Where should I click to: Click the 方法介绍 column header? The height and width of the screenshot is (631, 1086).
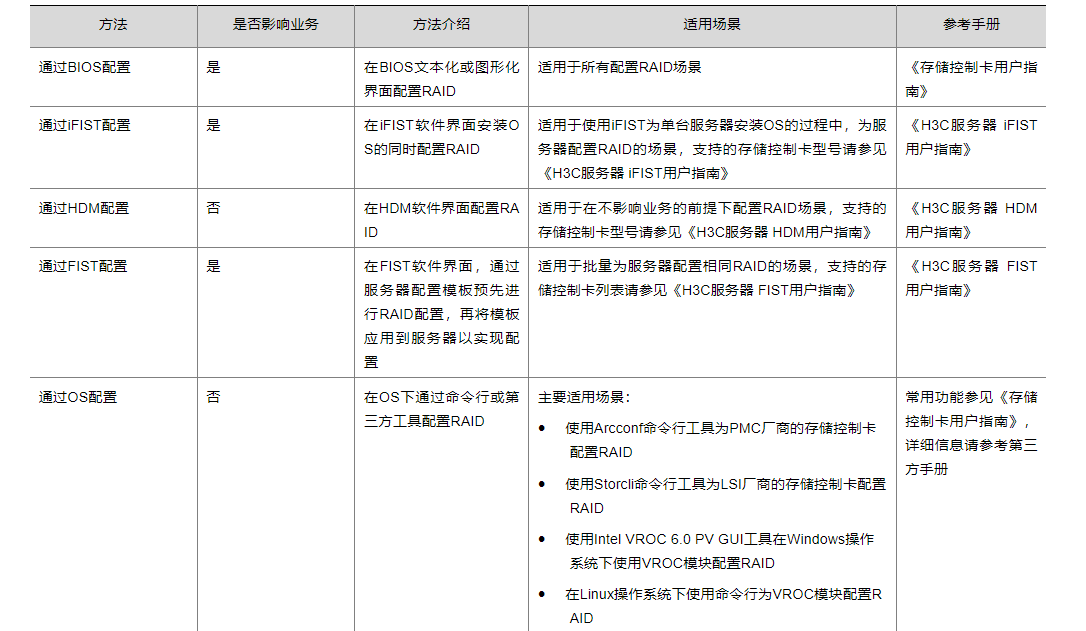pos(441,25)
